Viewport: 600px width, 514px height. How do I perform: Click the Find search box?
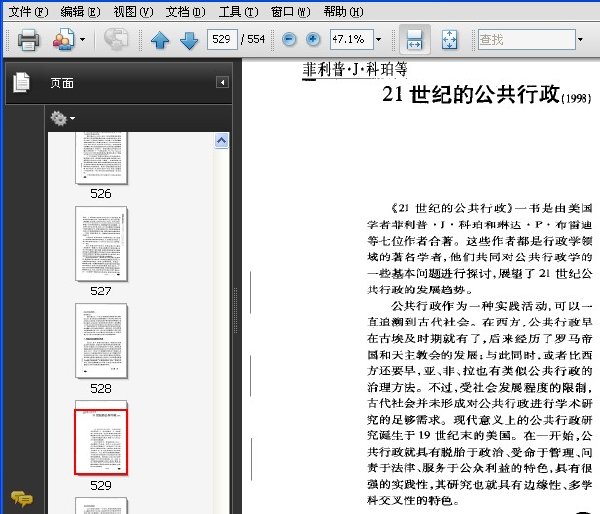pos(527,39)
